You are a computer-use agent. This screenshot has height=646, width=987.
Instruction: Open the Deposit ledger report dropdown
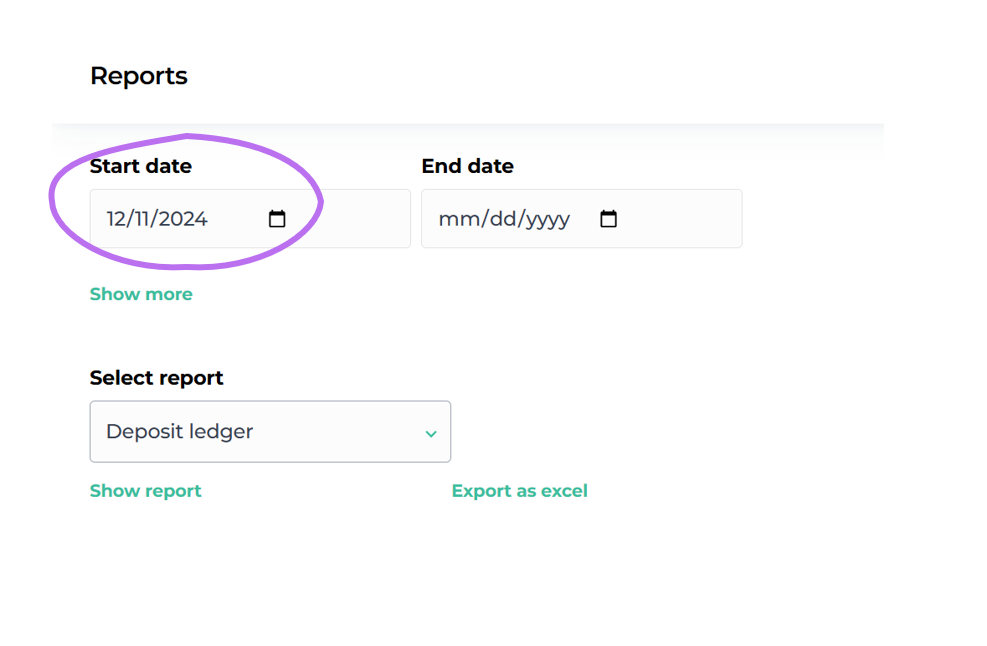pos(270,432)
